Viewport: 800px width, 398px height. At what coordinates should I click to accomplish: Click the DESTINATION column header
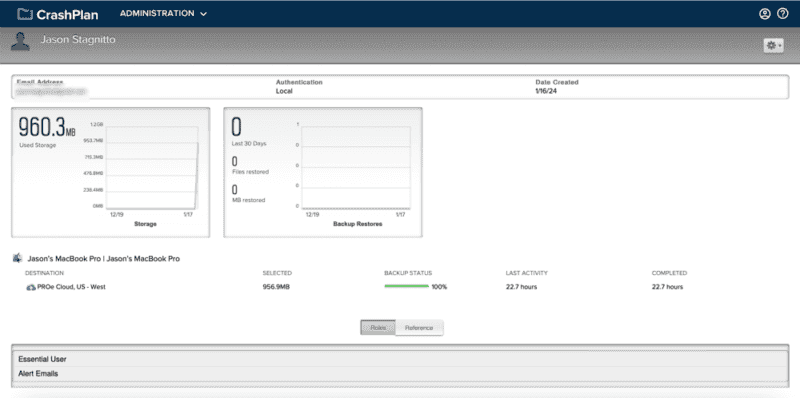[x=44, y=273]
